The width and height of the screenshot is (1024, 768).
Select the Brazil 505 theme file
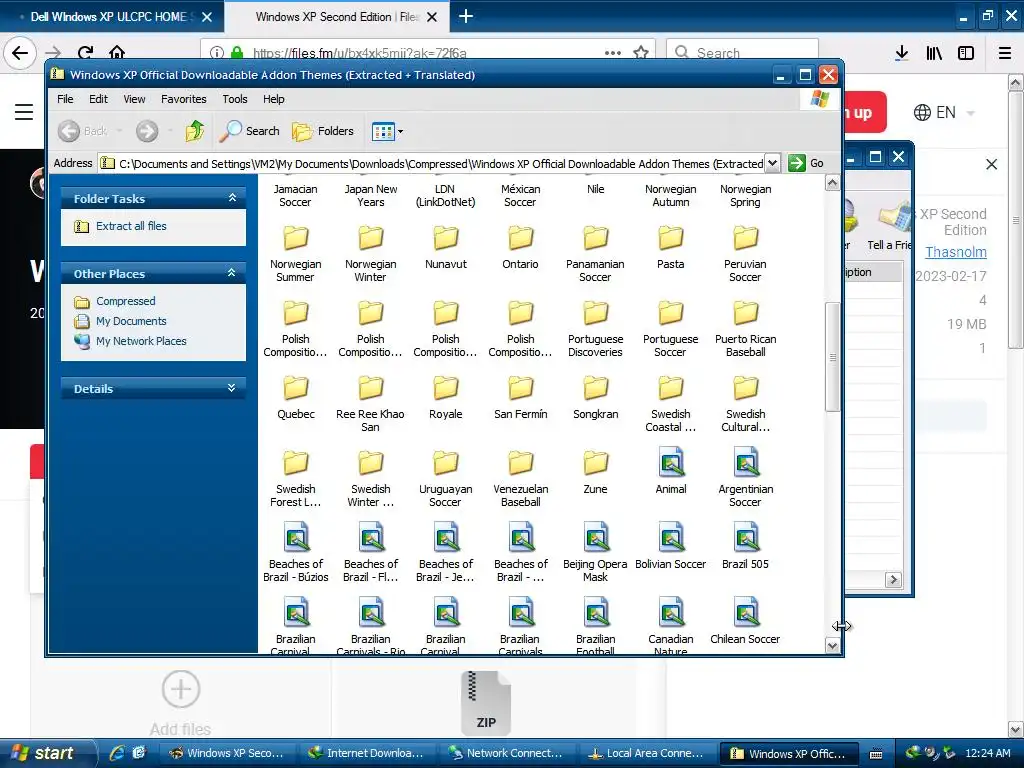(745, 546)
